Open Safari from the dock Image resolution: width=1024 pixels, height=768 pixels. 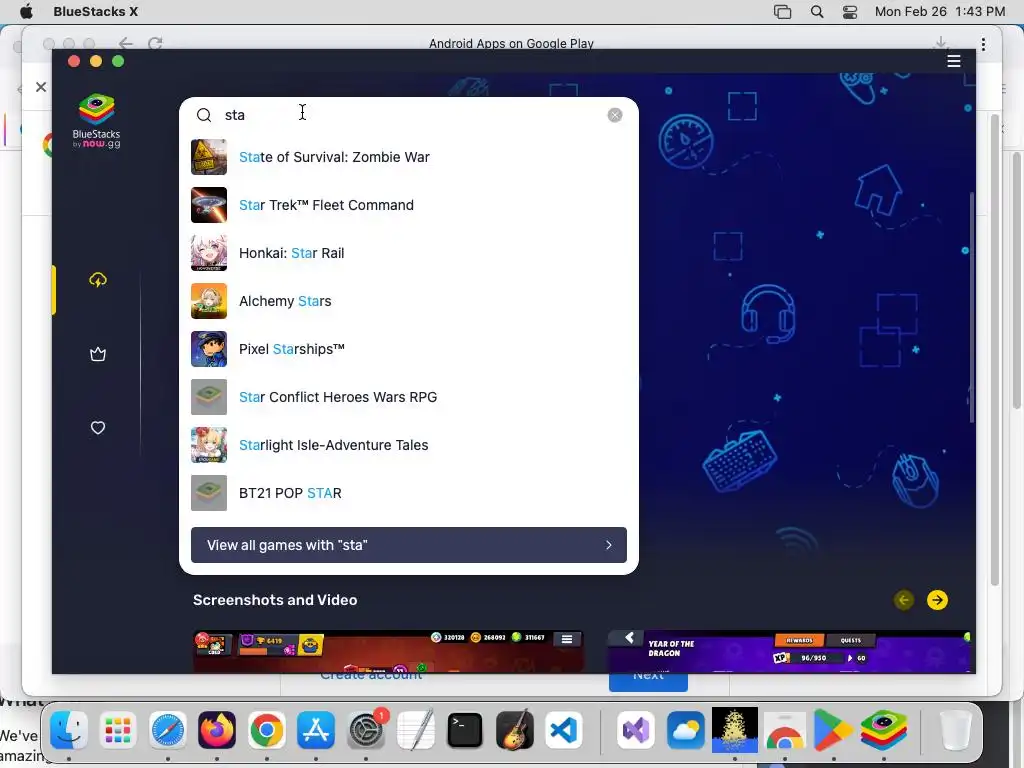168,729
